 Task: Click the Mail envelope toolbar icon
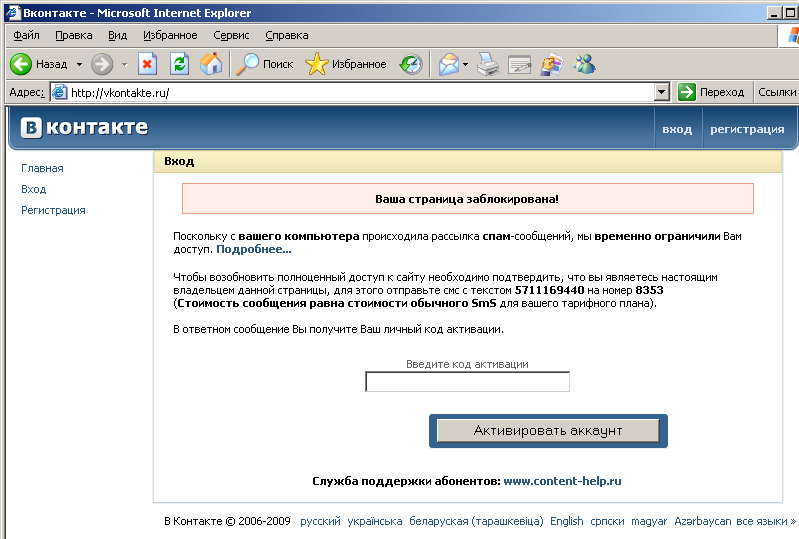click(x=449, y=64)
